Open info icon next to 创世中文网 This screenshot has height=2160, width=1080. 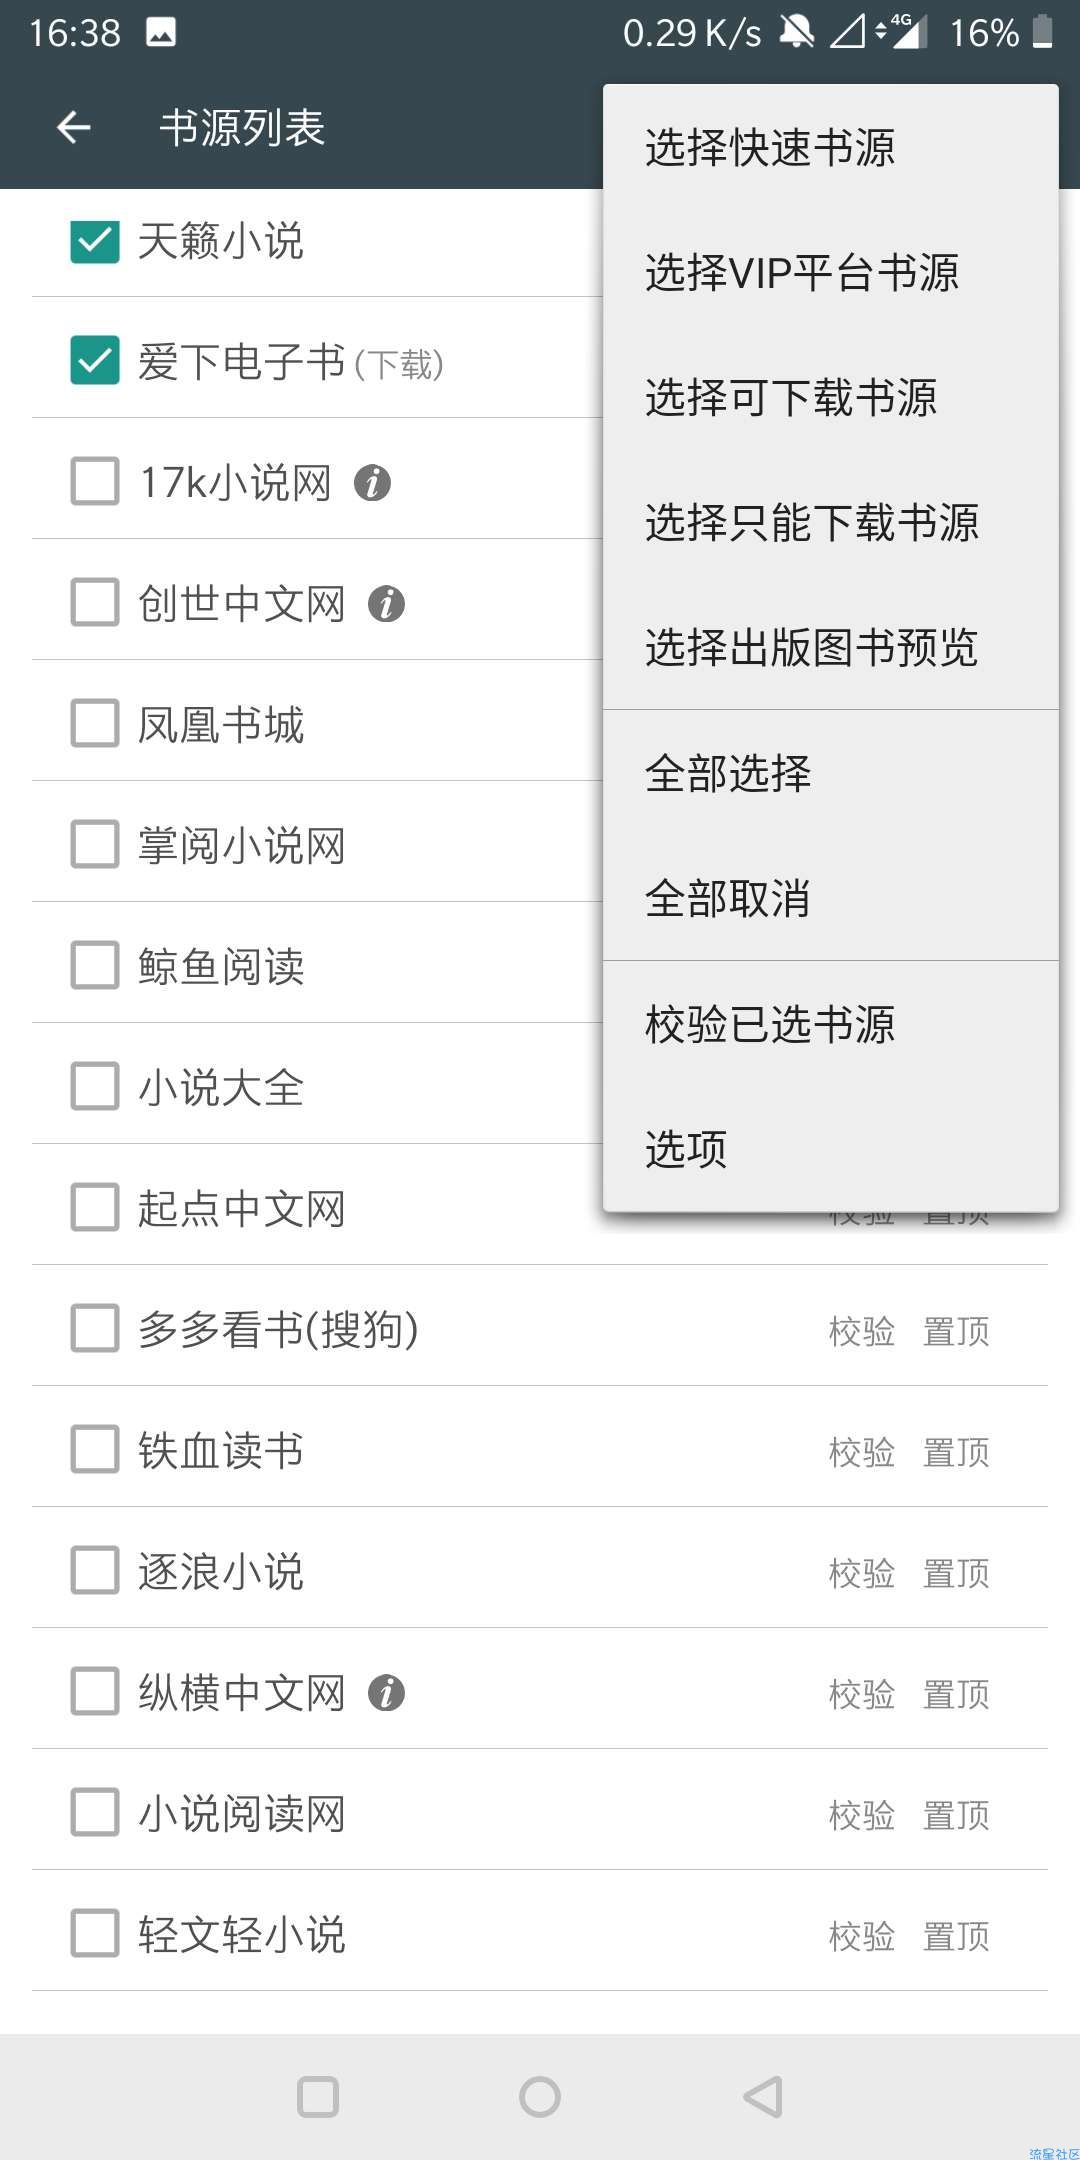click(386, 604)
